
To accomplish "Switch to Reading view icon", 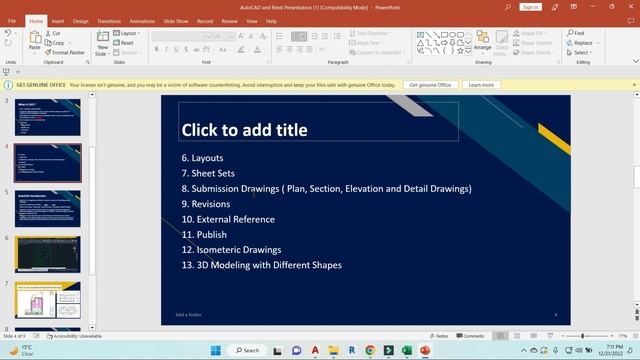I will coord(533,336).
